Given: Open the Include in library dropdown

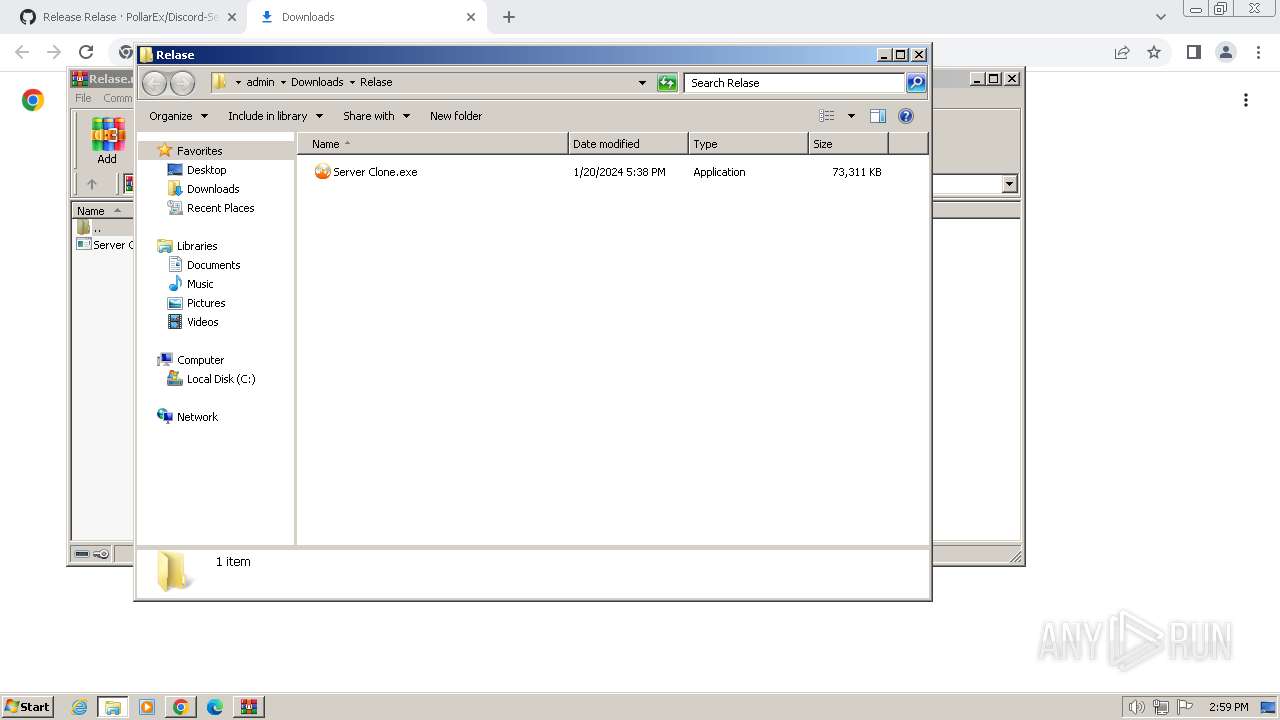Looking at the screenshot, I should [x=275, y=116].
